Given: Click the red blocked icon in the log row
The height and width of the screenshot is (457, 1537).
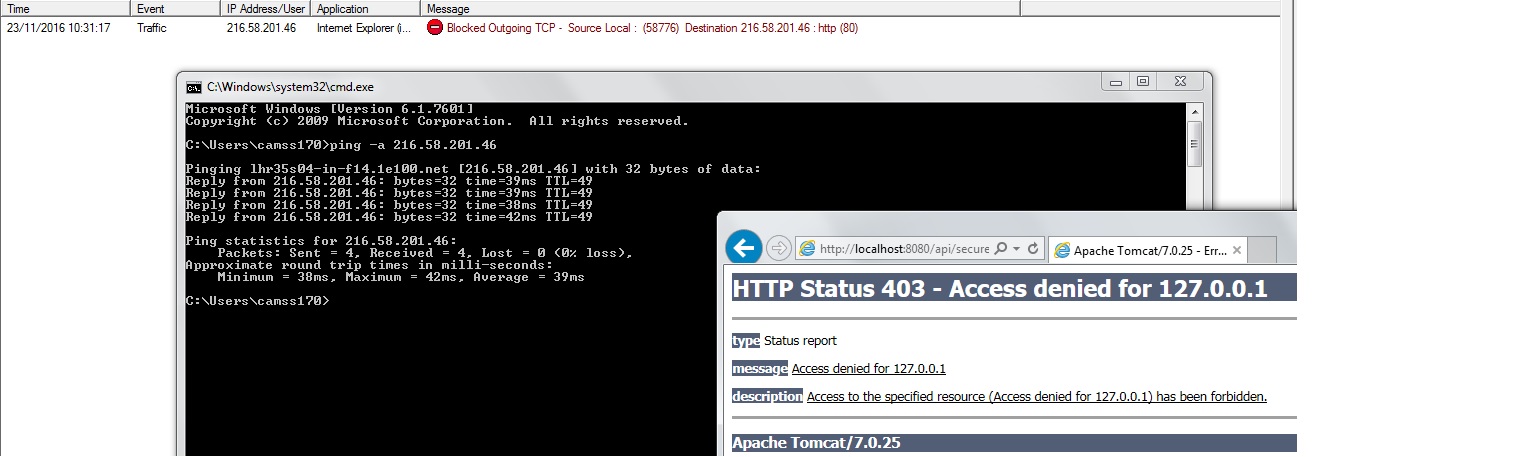Looking at the screenshot, I should (x=434, y=28).
